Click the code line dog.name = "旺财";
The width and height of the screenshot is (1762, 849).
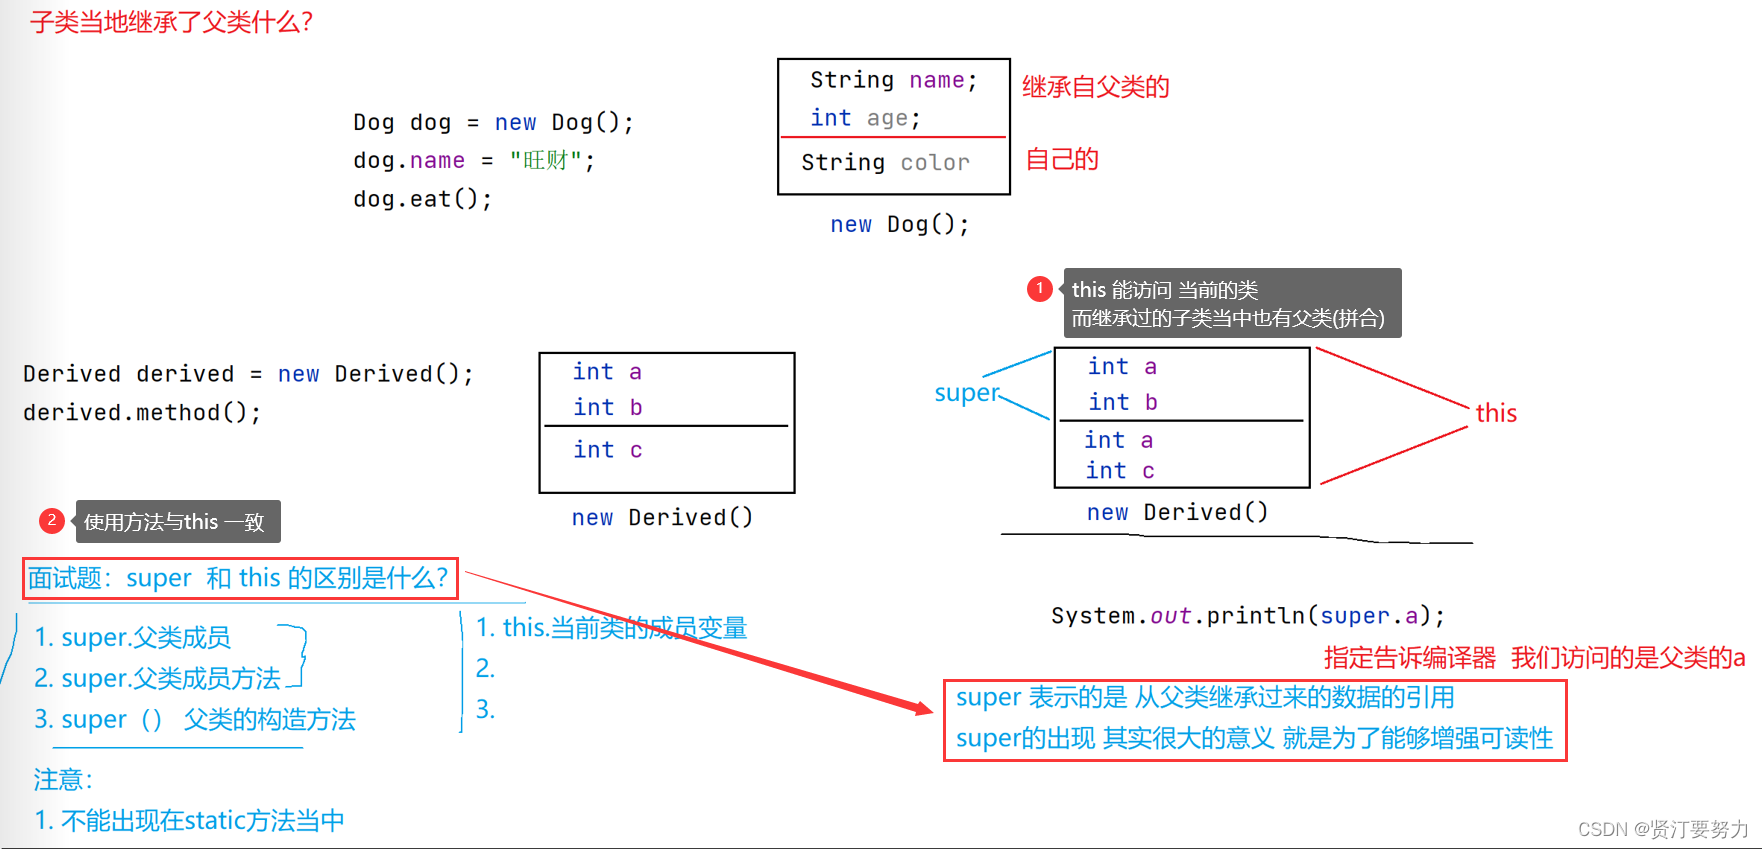[474, 160]
